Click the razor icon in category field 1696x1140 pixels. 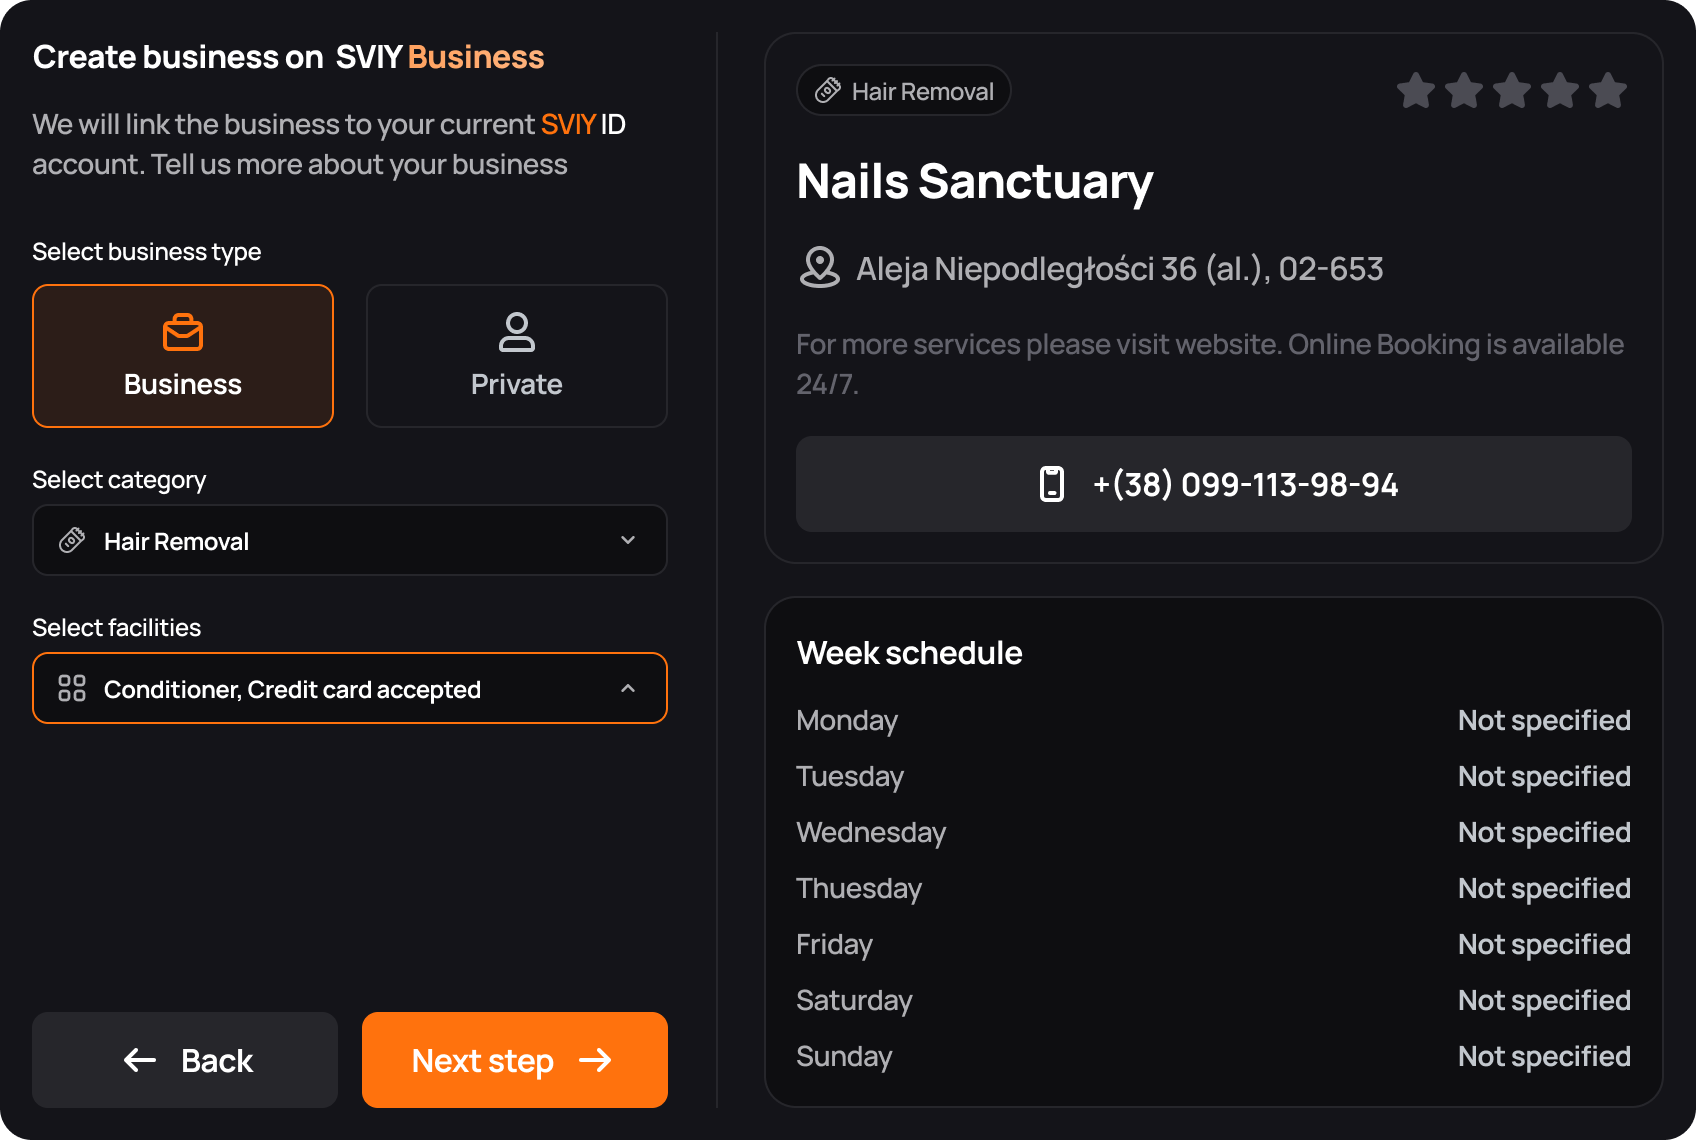click(72, 540)
